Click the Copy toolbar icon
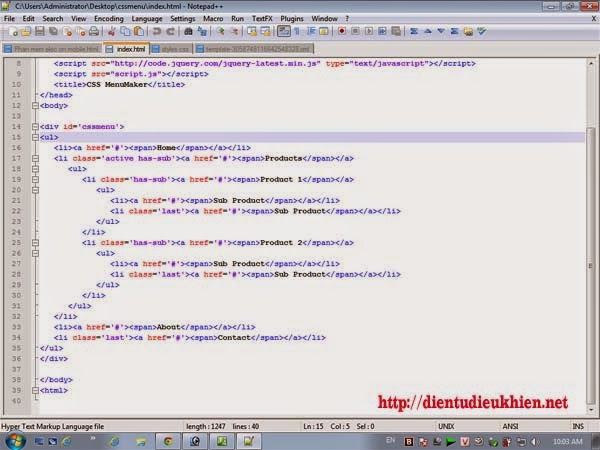 (125, 32)
